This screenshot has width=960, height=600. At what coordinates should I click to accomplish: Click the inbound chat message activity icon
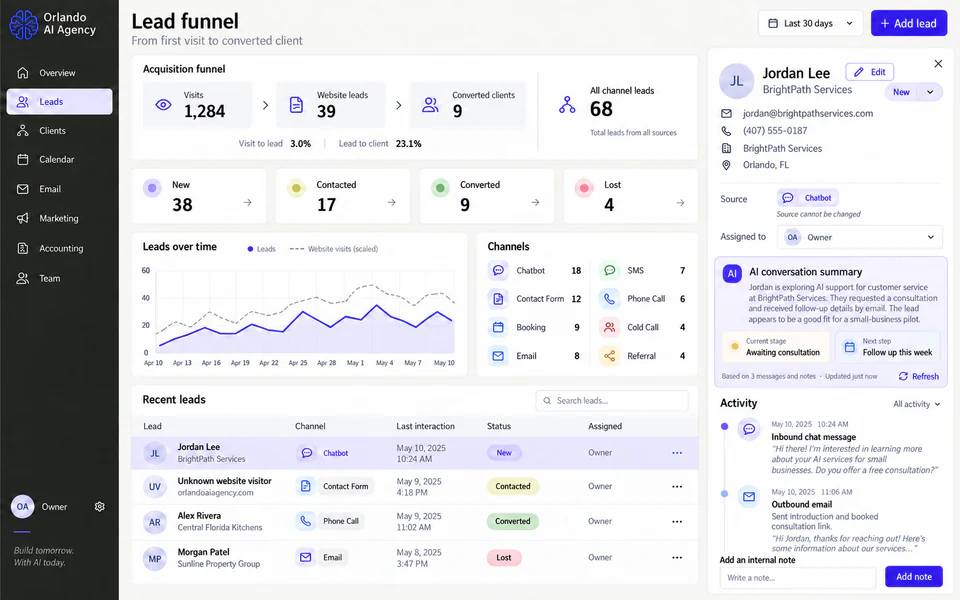tap(749, 429)
